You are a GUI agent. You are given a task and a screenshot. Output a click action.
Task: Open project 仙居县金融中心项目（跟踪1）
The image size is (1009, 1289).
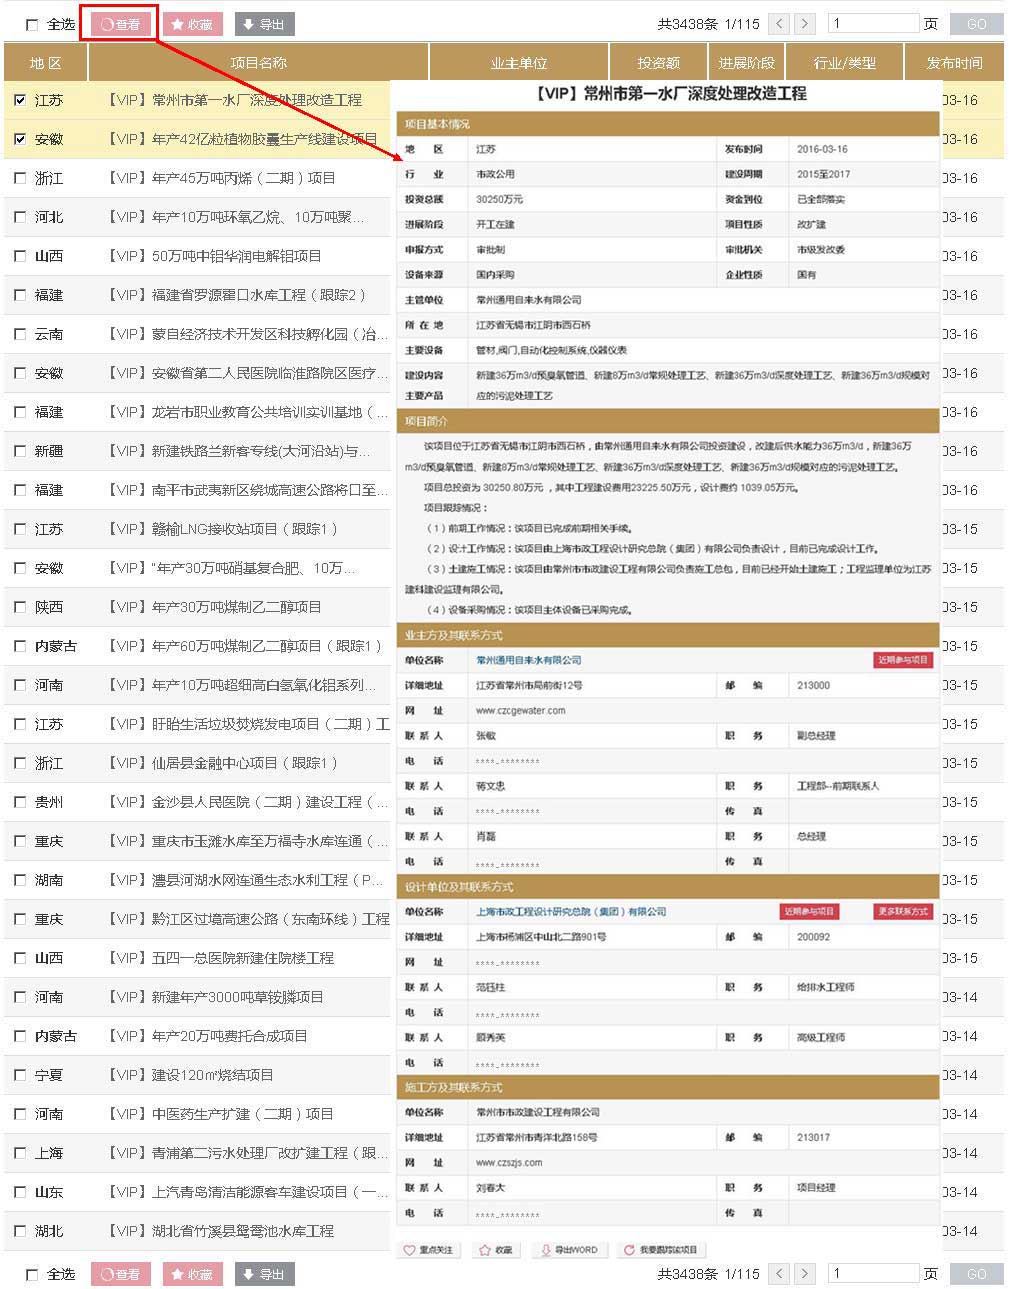click(x=223, y=763)
